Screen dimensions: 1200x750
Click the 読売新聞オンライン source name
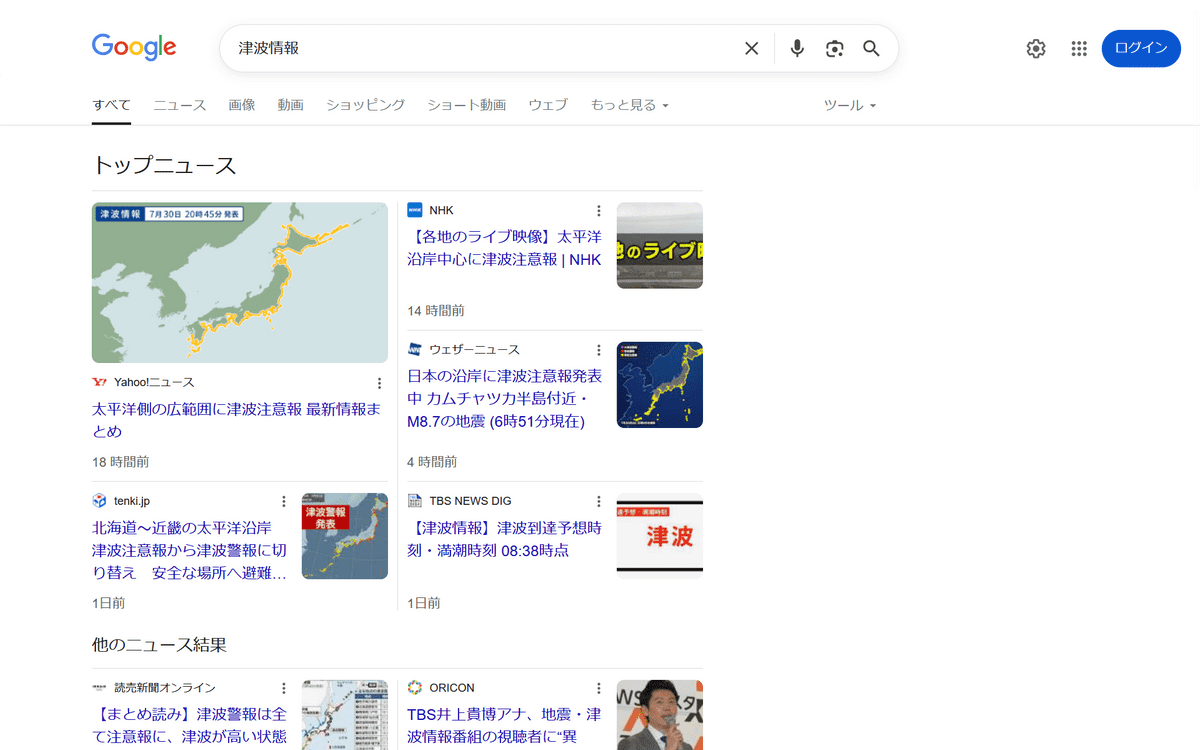pos(164,688)
